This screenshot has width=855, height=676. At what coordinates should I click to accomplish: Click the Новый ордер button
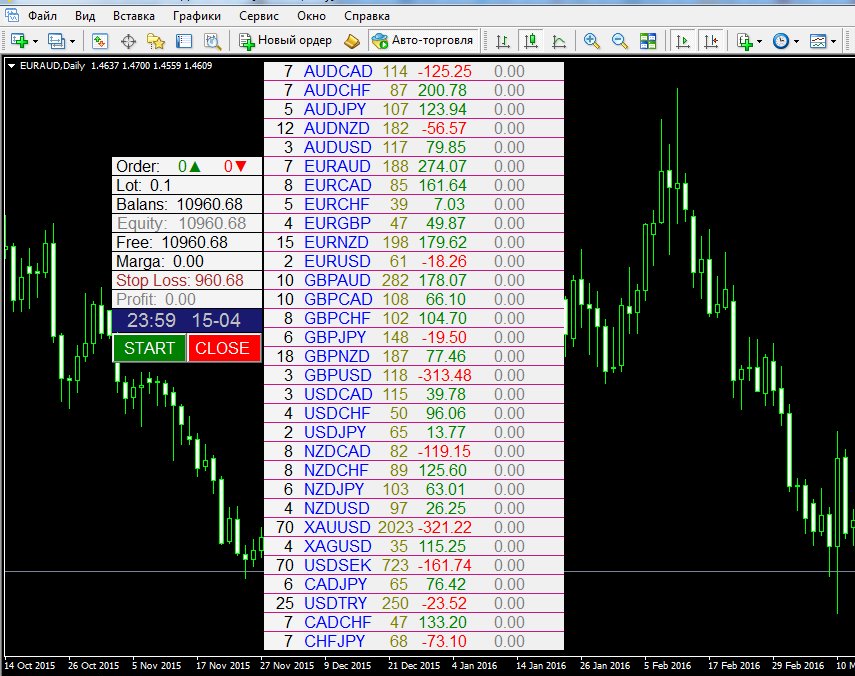(285, 41)
